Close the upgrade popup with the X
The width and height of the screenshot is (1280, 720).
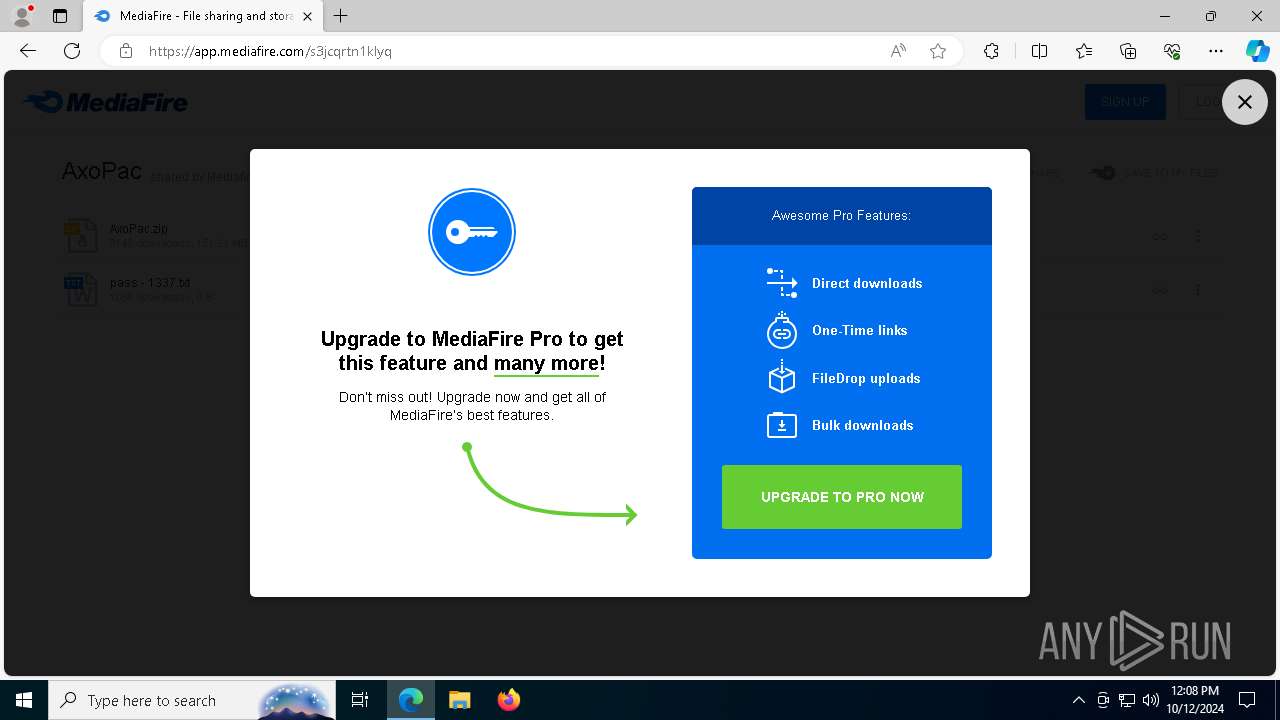(1245, 102)
